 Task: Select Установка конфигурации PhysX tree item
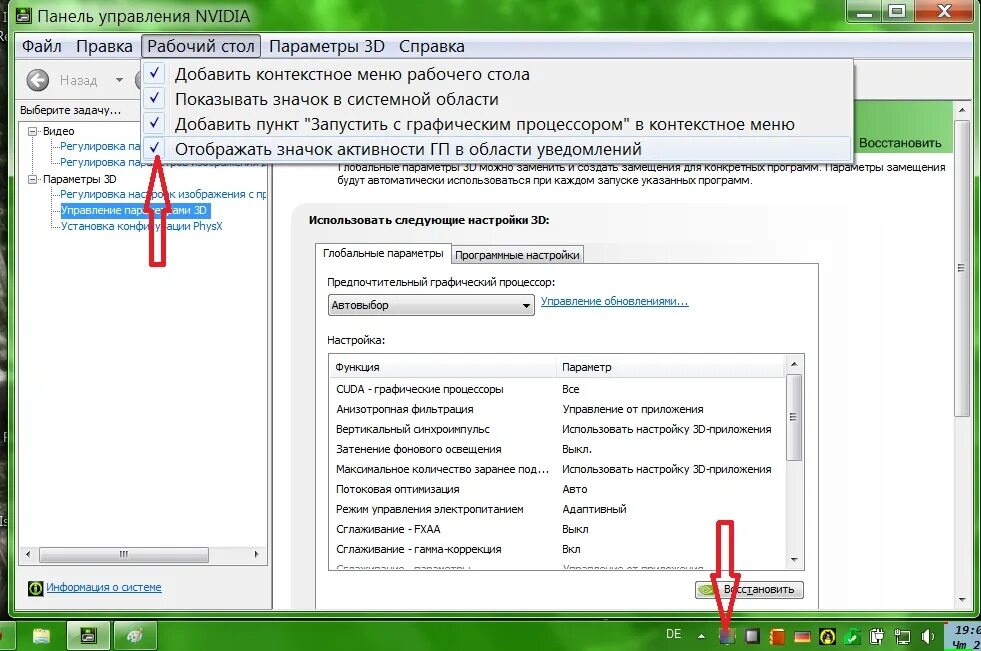coord(141,226)
